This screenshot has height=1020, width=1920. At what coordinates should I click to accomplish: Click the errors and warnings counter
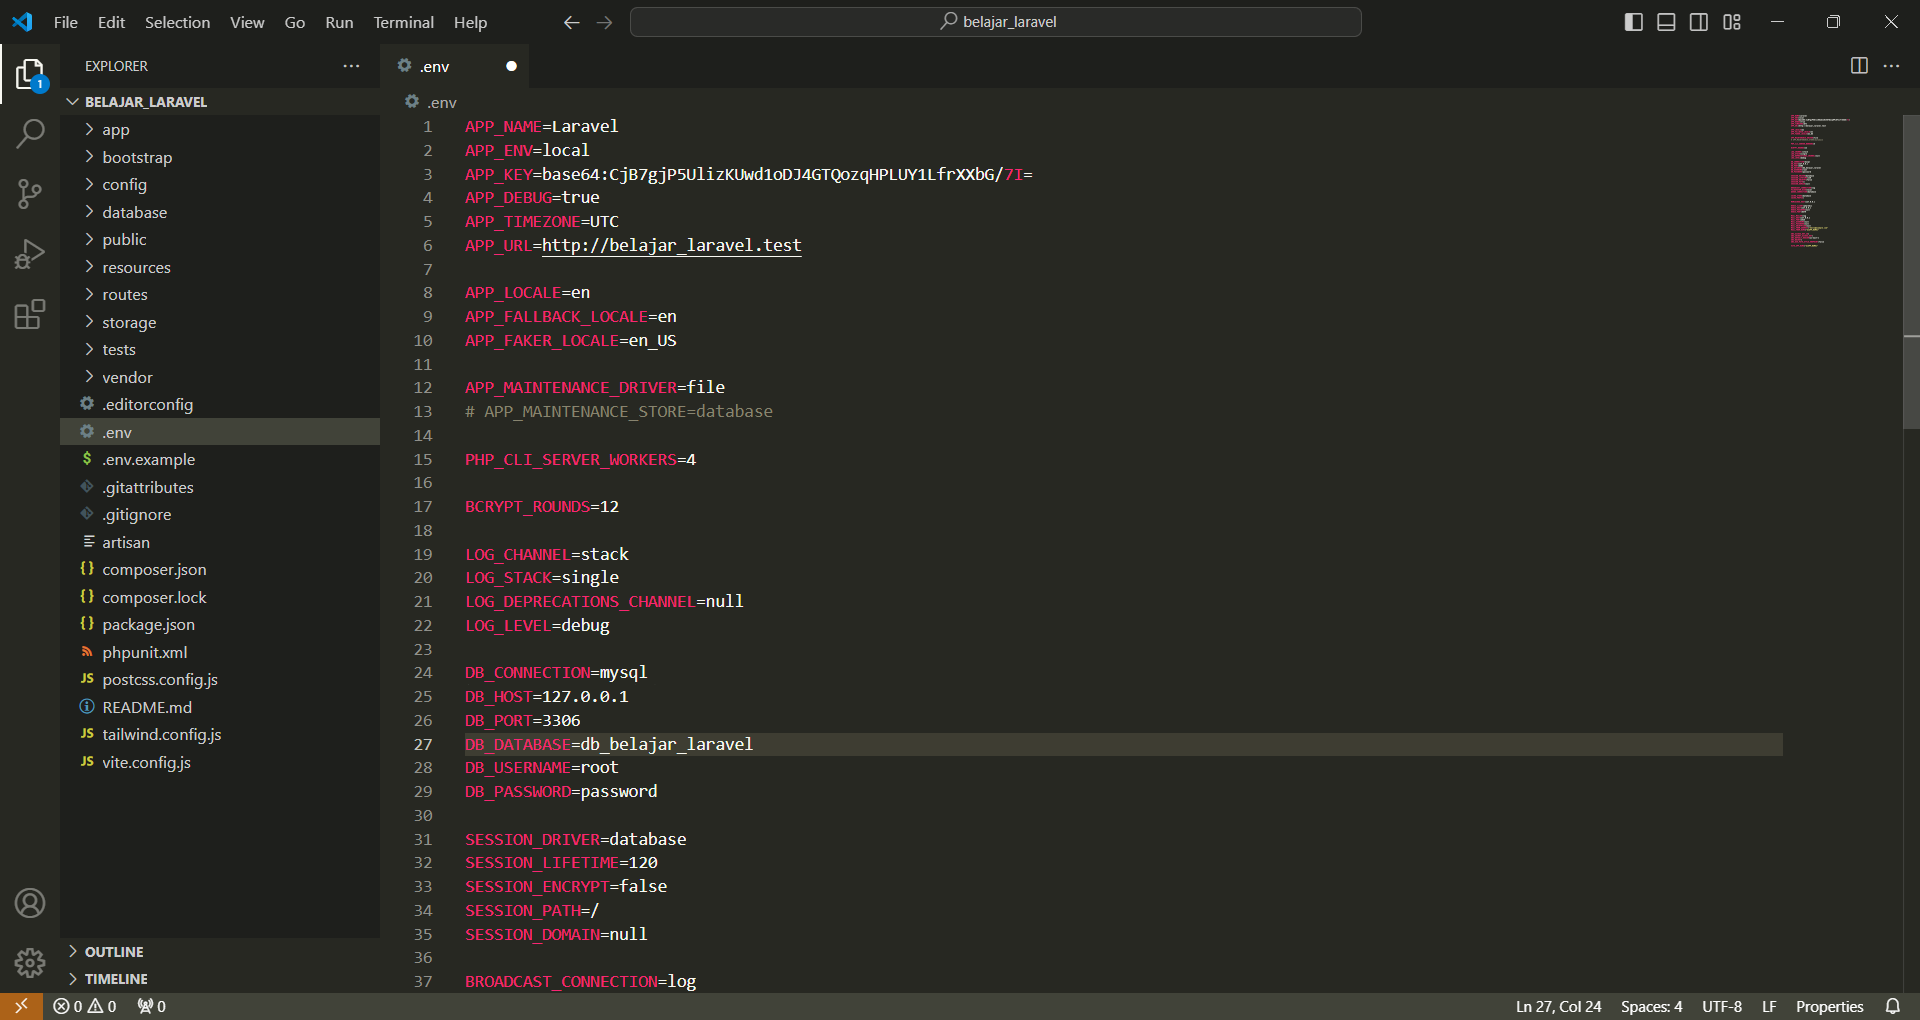[x=84, y=1006]
